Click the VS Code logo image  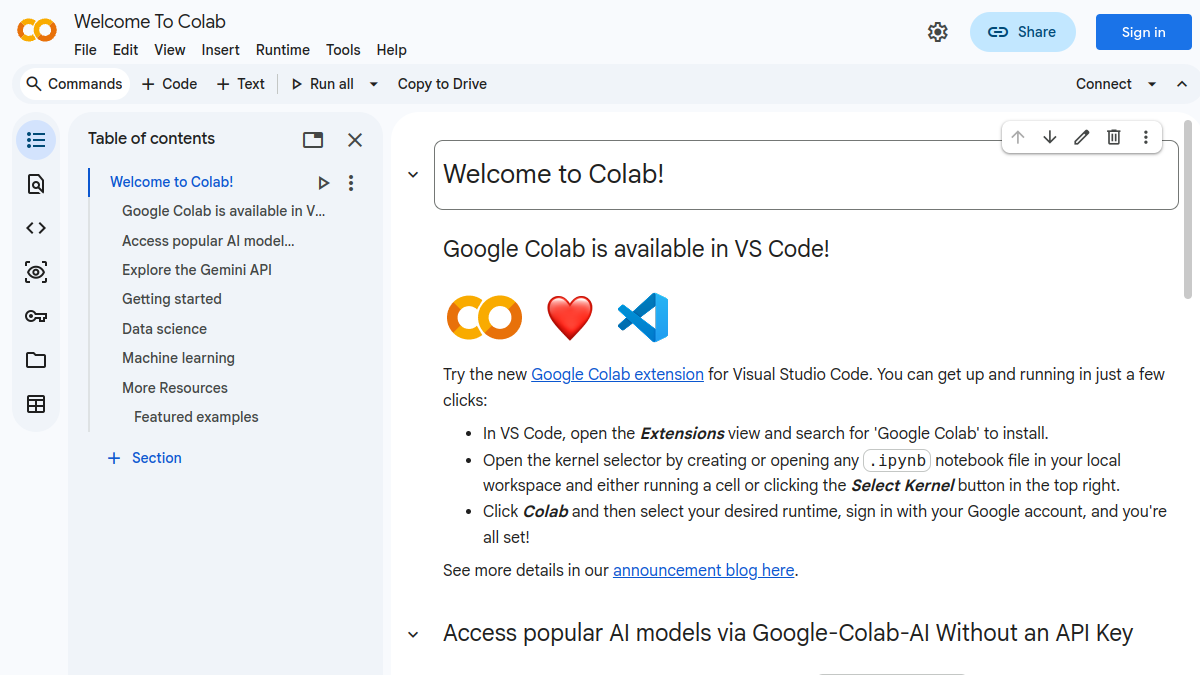(x=643, y=318)
